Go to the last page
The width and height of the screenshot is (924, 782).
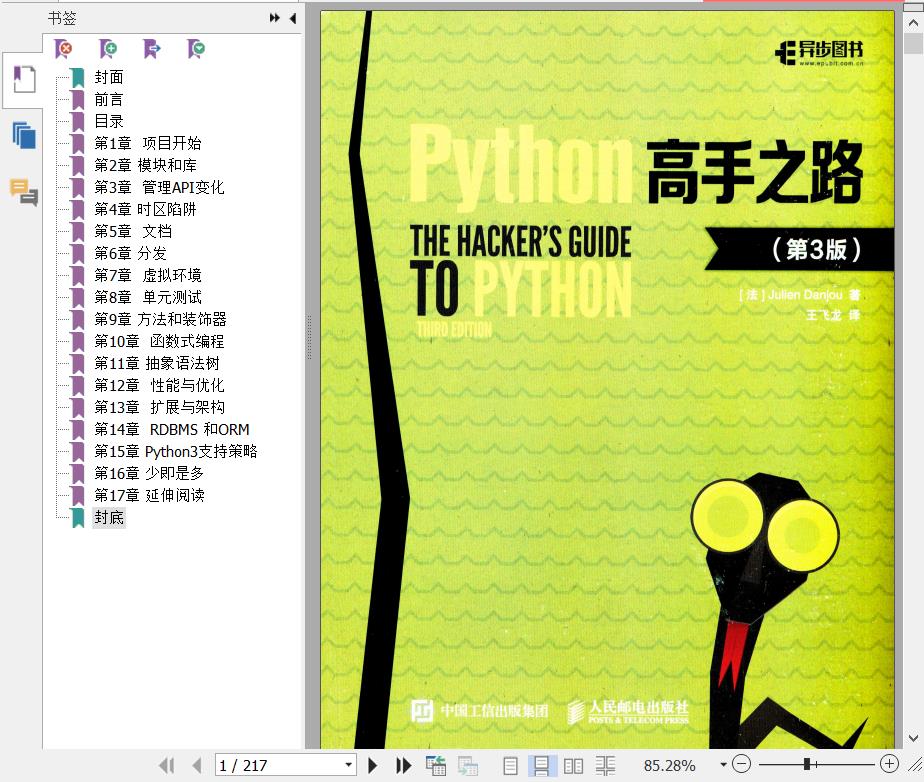[x=404, y=765]
